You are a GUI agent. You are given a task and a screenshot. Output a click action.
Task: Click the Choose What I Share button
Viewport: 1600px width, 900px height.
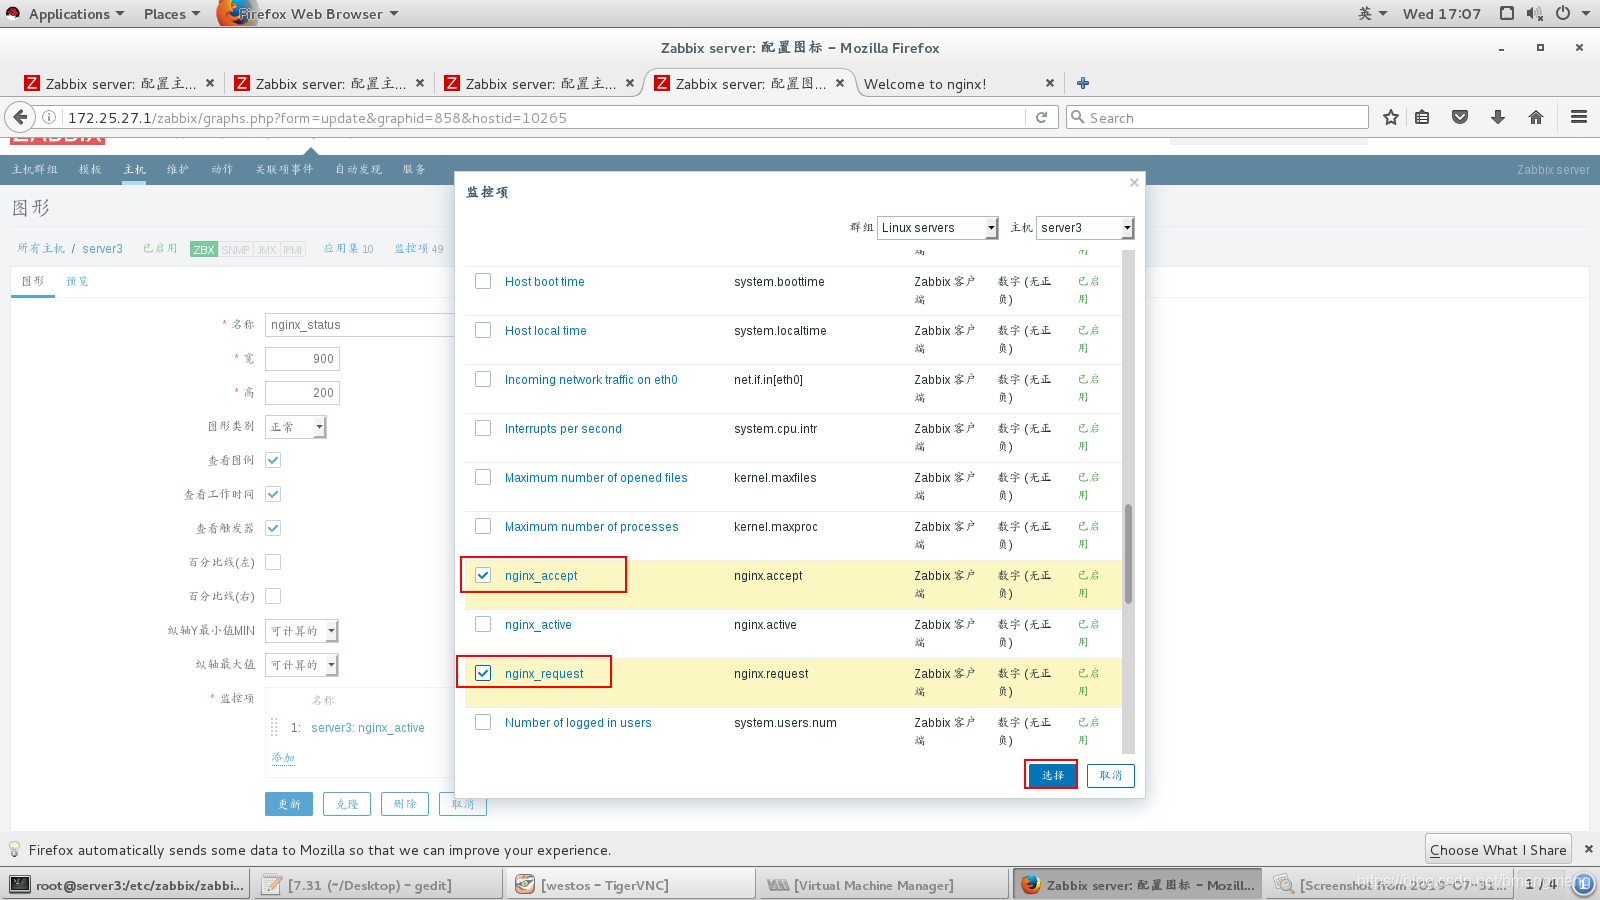[1498, 849]
